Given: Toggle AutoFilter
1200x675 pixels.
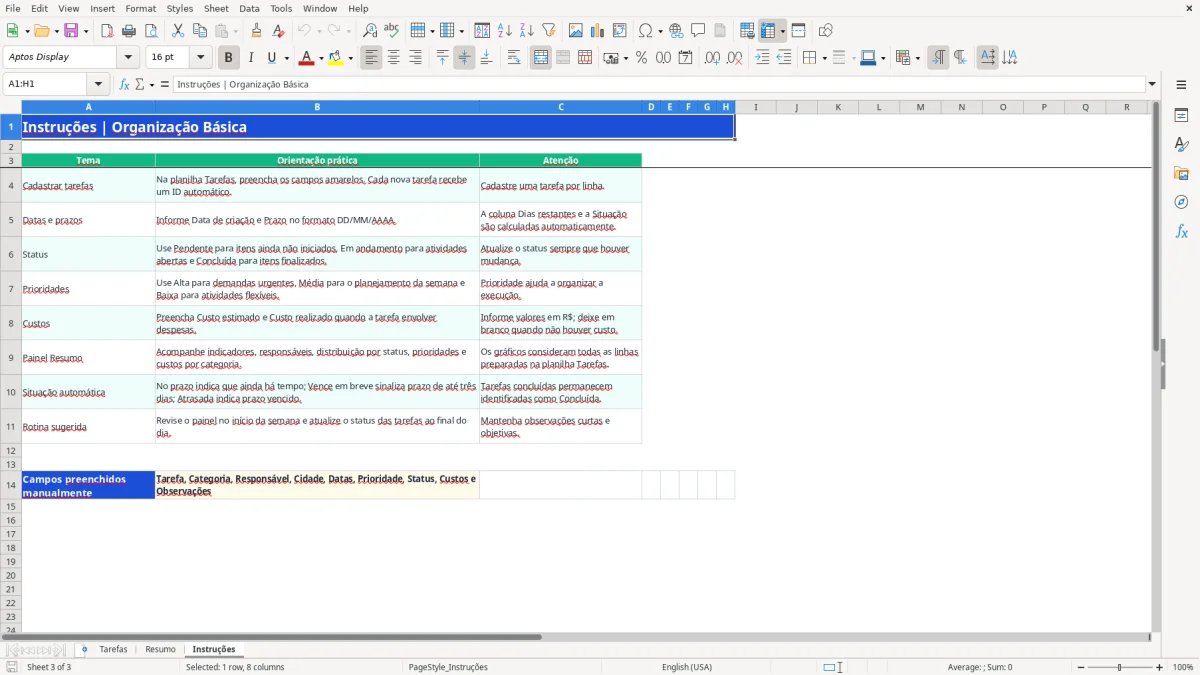Looking at the screenshot, I should tap(549, 31).
